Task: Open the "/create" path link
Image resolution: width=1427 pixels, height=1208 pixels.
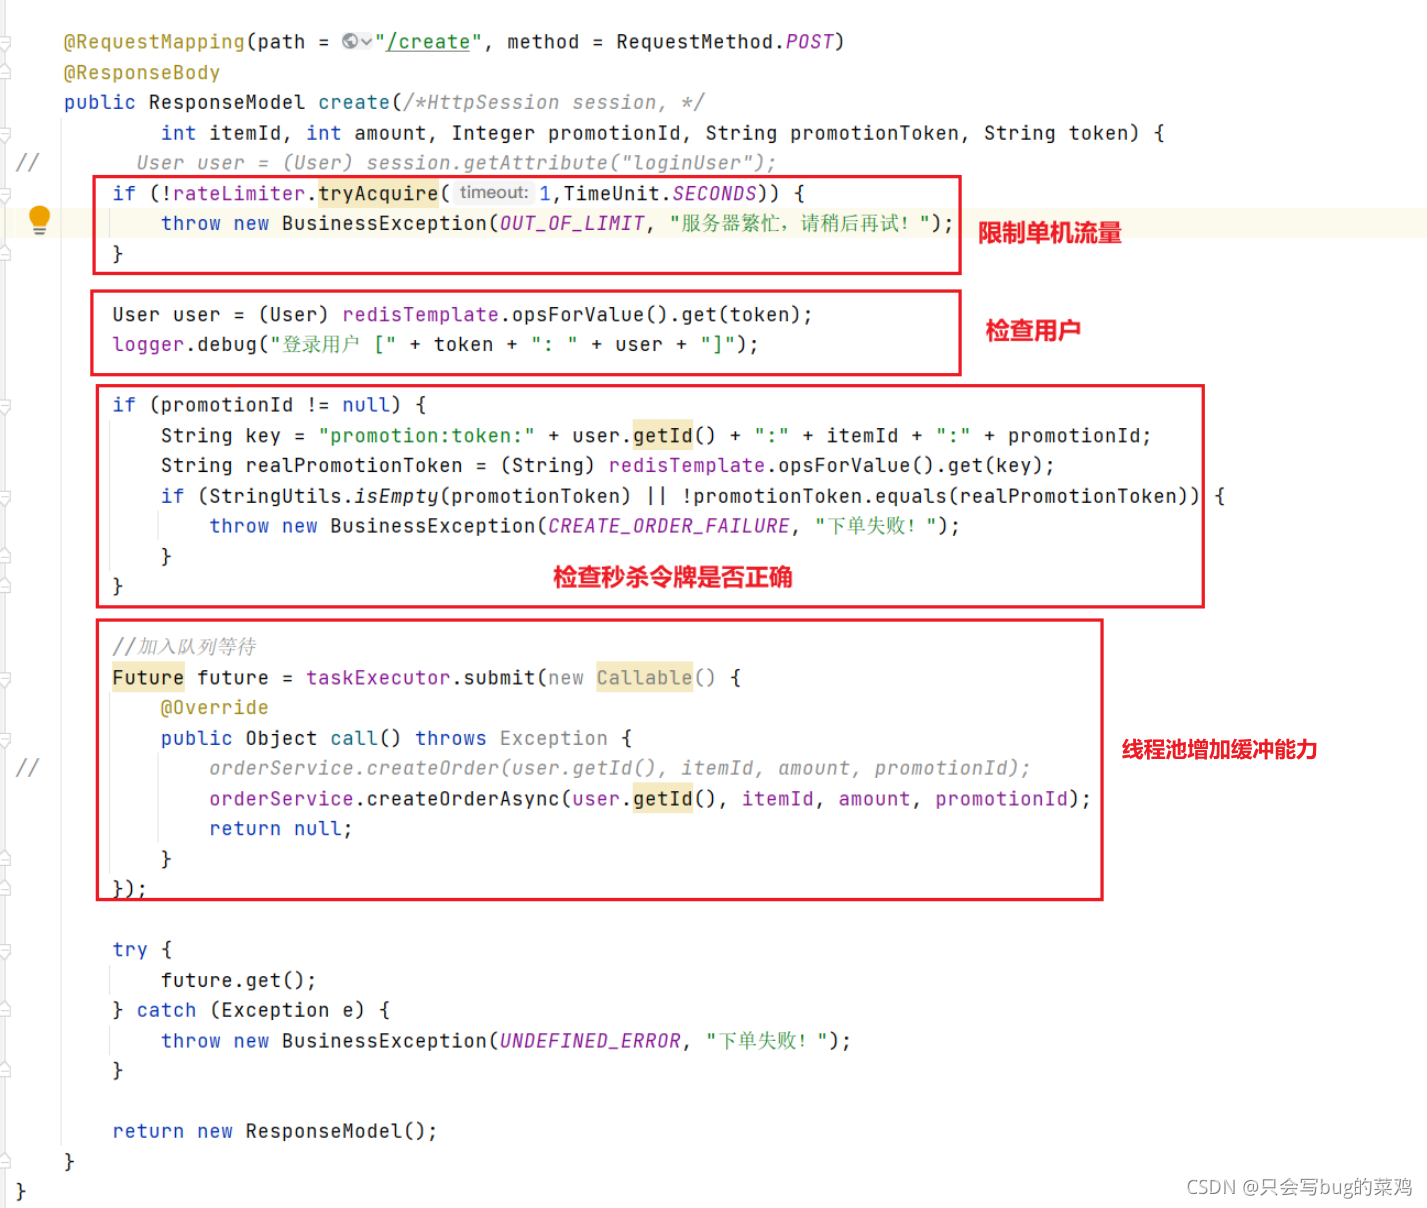Action: click(428, 42)
